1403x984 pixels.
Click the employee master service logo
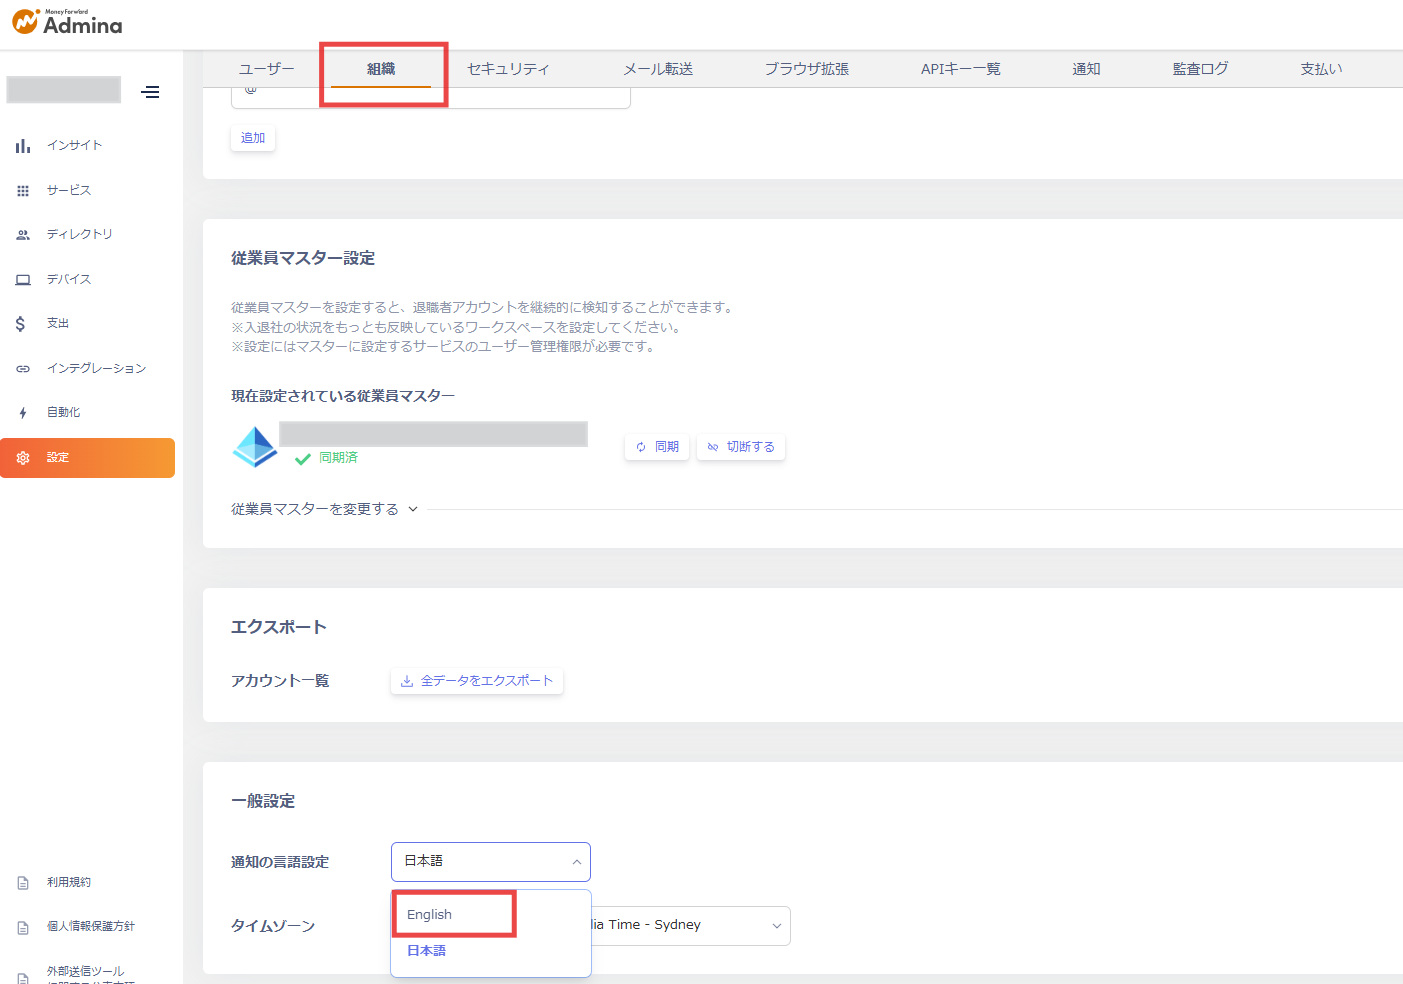(x=255, y=447)
